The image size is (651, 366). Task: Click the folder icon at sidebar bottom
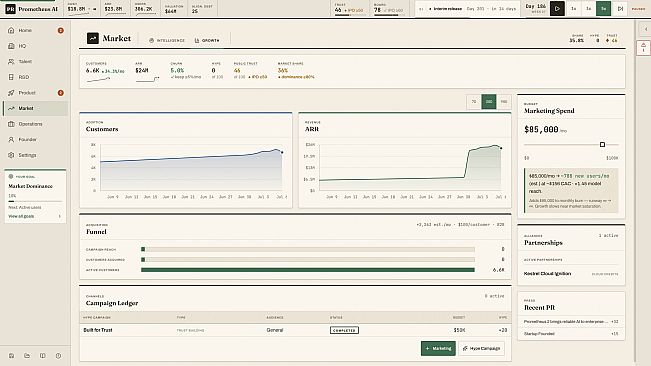click(x=27, y=356)
